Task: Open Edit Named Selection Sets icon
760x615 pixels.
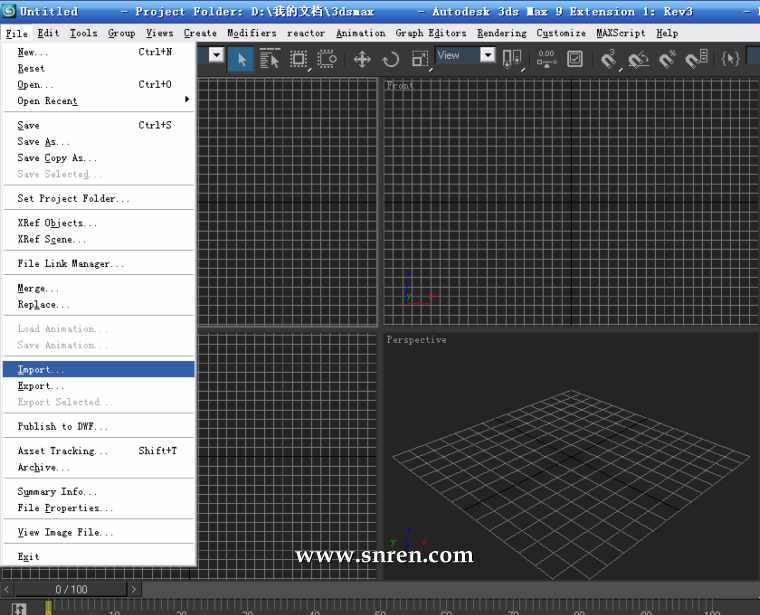Action: [730, 59]
